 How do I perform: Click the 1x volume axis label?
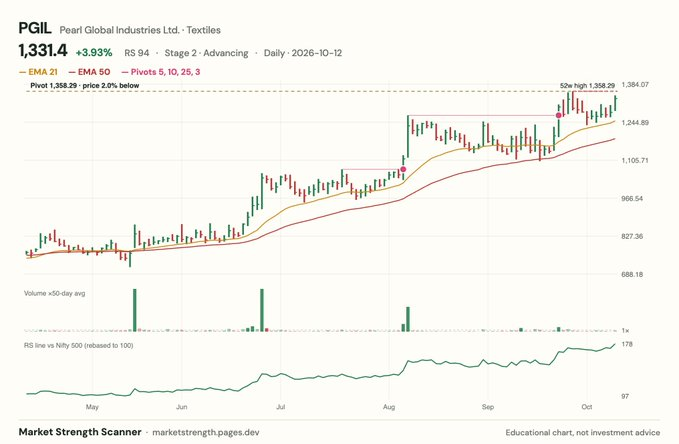tap(625, 331)
